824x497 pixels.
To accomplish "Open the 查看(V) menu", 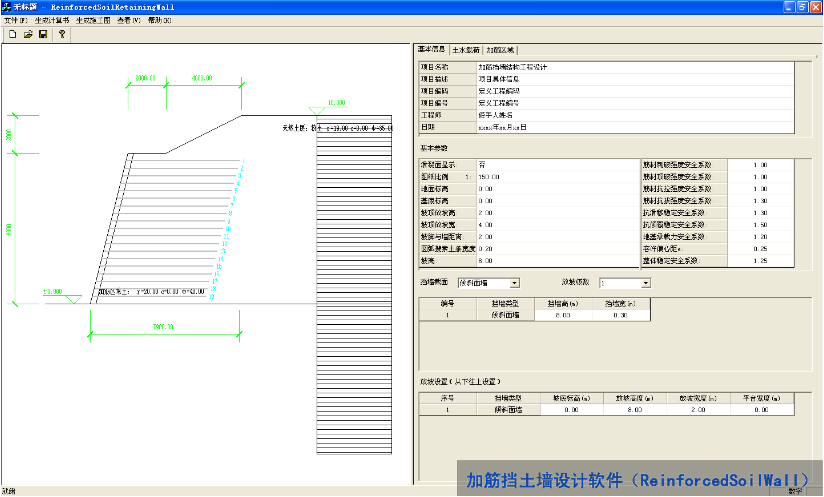I will point(129,20).
